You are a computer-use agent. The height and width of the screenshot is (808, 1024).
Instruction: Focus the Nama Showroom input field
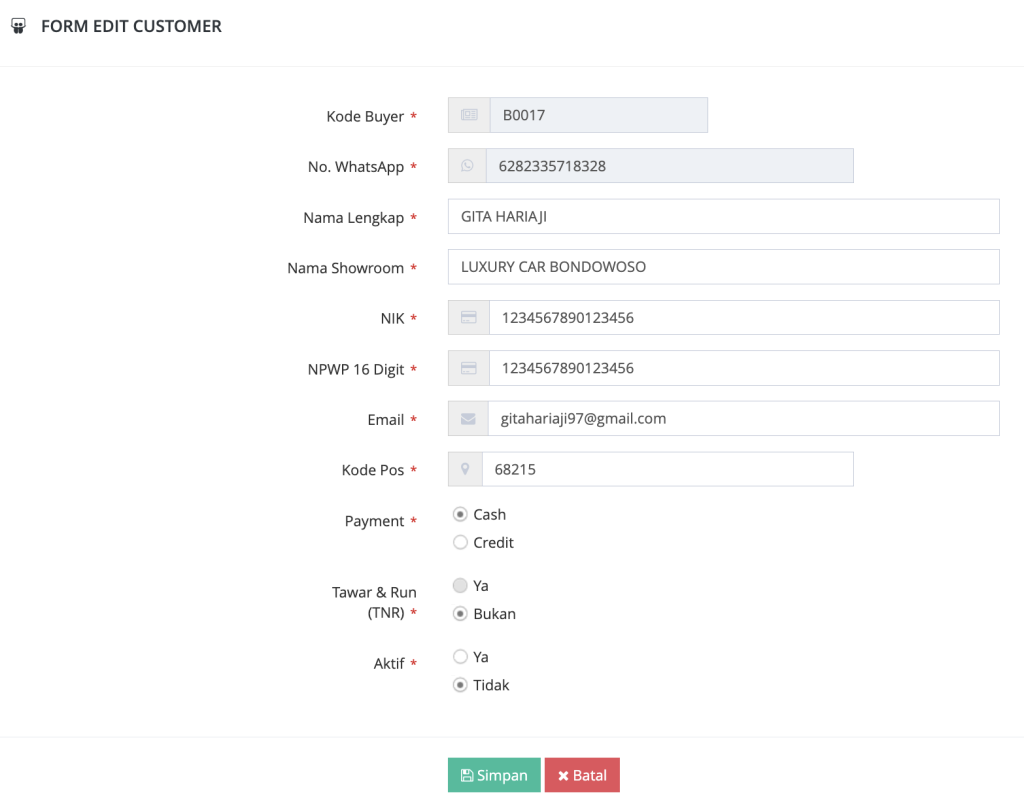tap(723, 267)
